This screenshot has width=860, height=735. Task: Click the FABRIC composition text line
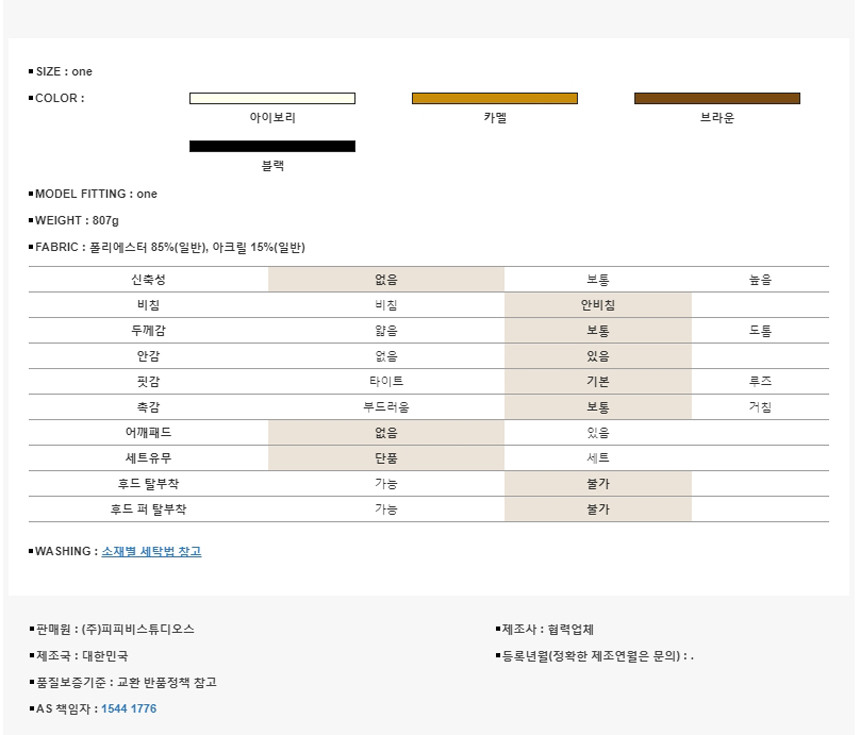click(170, 247)
